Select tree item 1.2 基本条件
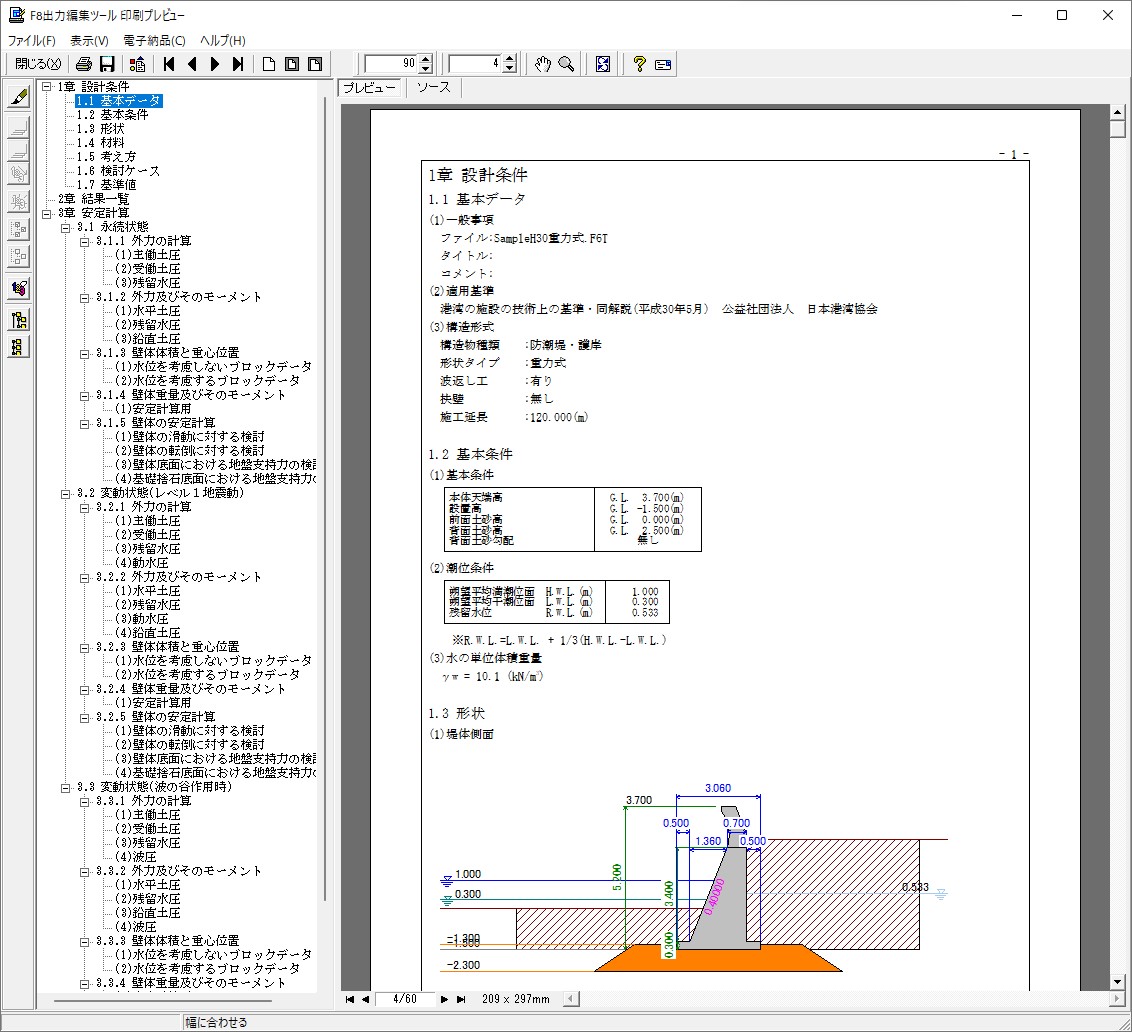1132x1032 pixels. pos(113,115)
